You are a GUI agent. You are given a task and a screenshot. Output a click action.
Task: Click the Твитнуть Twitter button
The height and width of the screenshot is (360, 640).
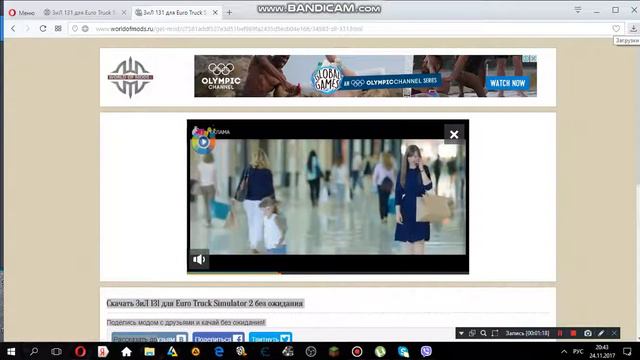click(270, 338)
